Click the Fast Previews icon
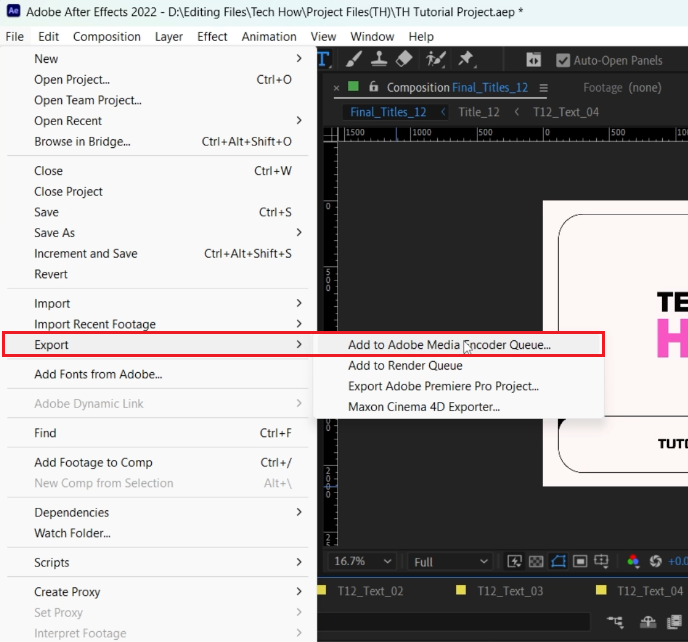This screenshot has height=642, width=688. 514,562
